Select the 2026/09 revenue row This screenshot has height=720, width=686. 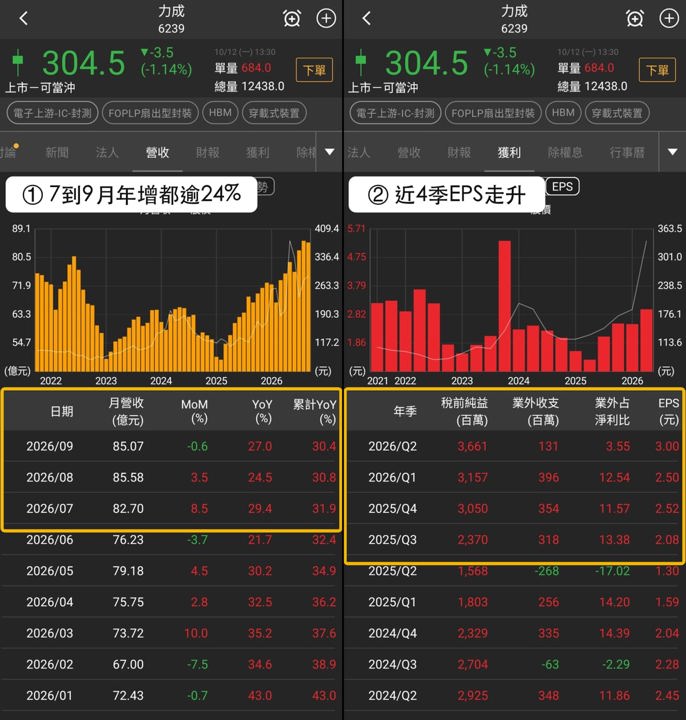171,446
